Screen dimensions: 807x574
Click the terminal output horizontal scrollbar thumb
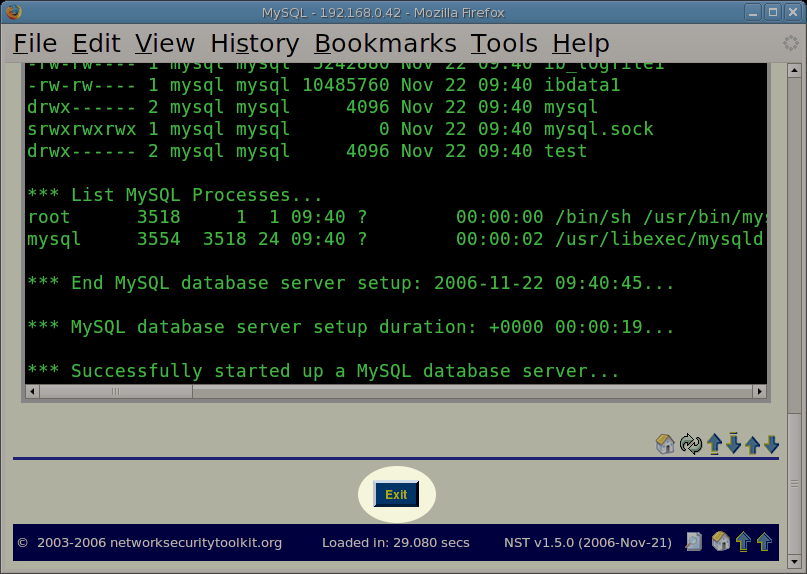click(x=115, y=392)
